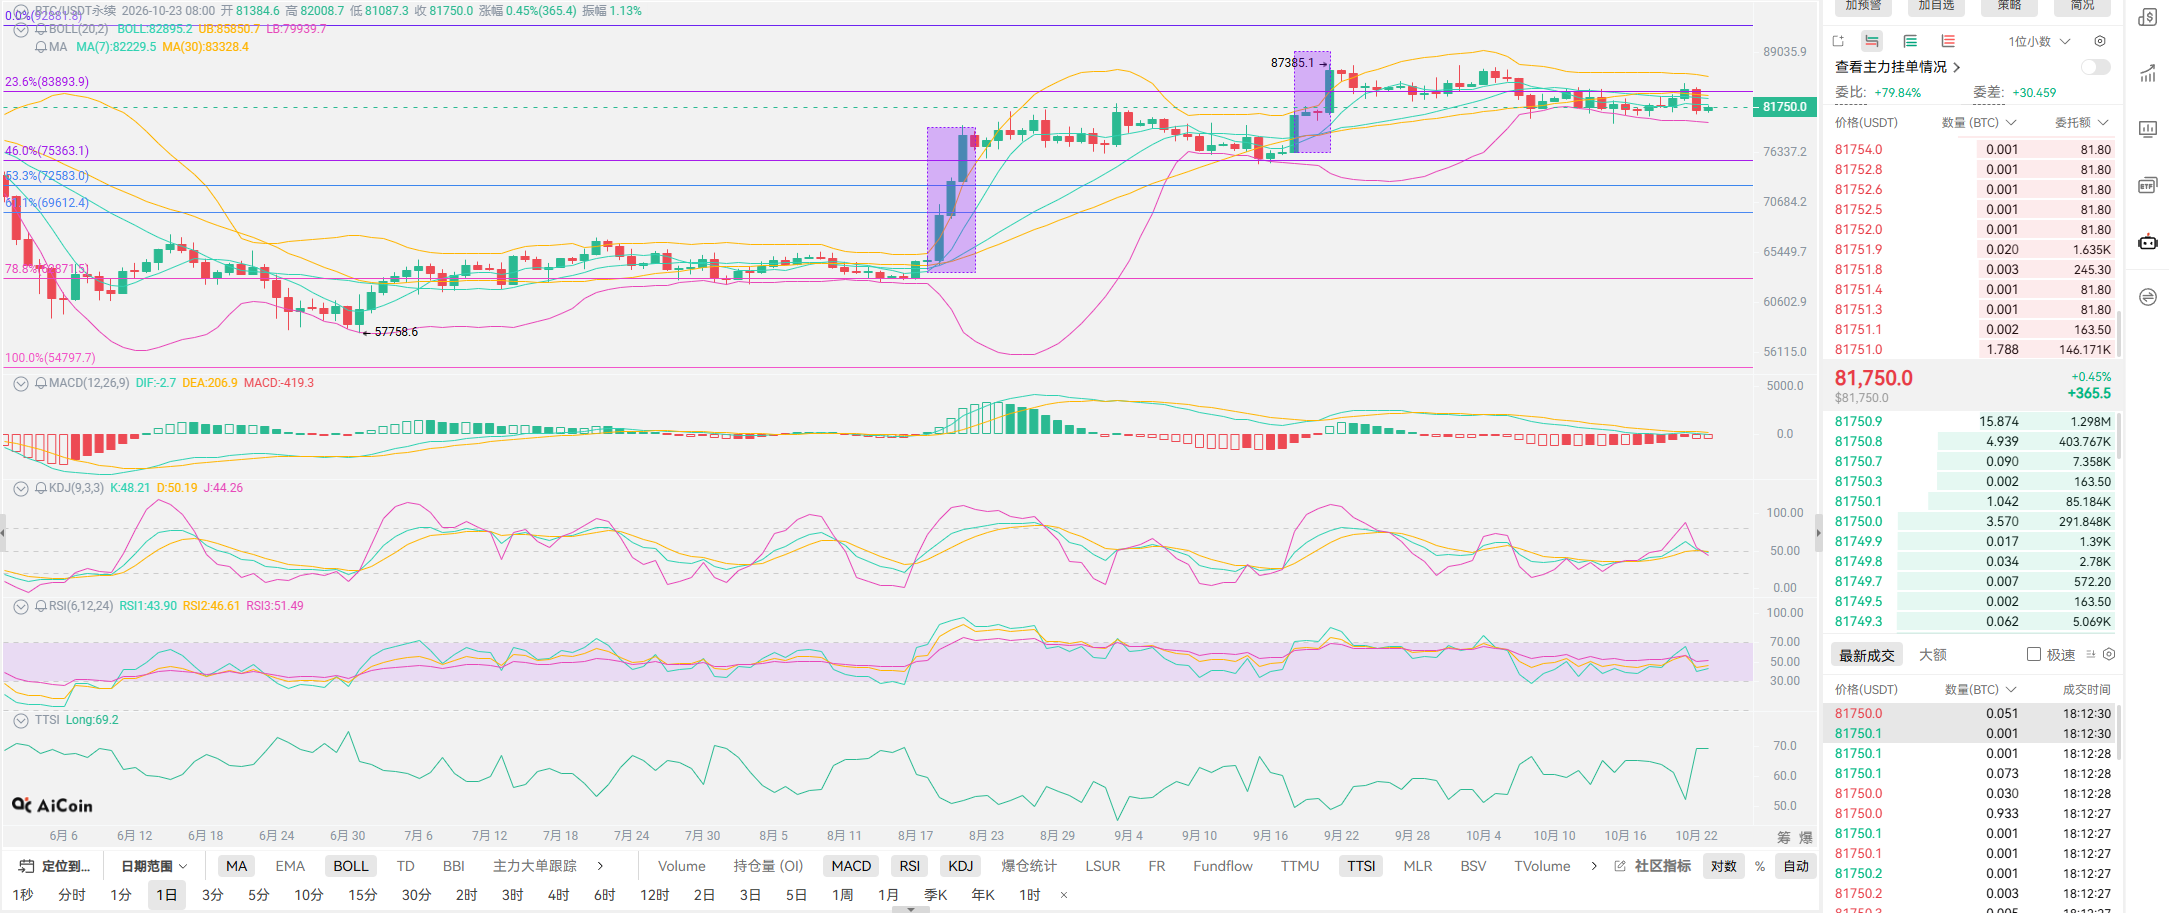Switch to the 最新成交 tab

coord(1866,655)
